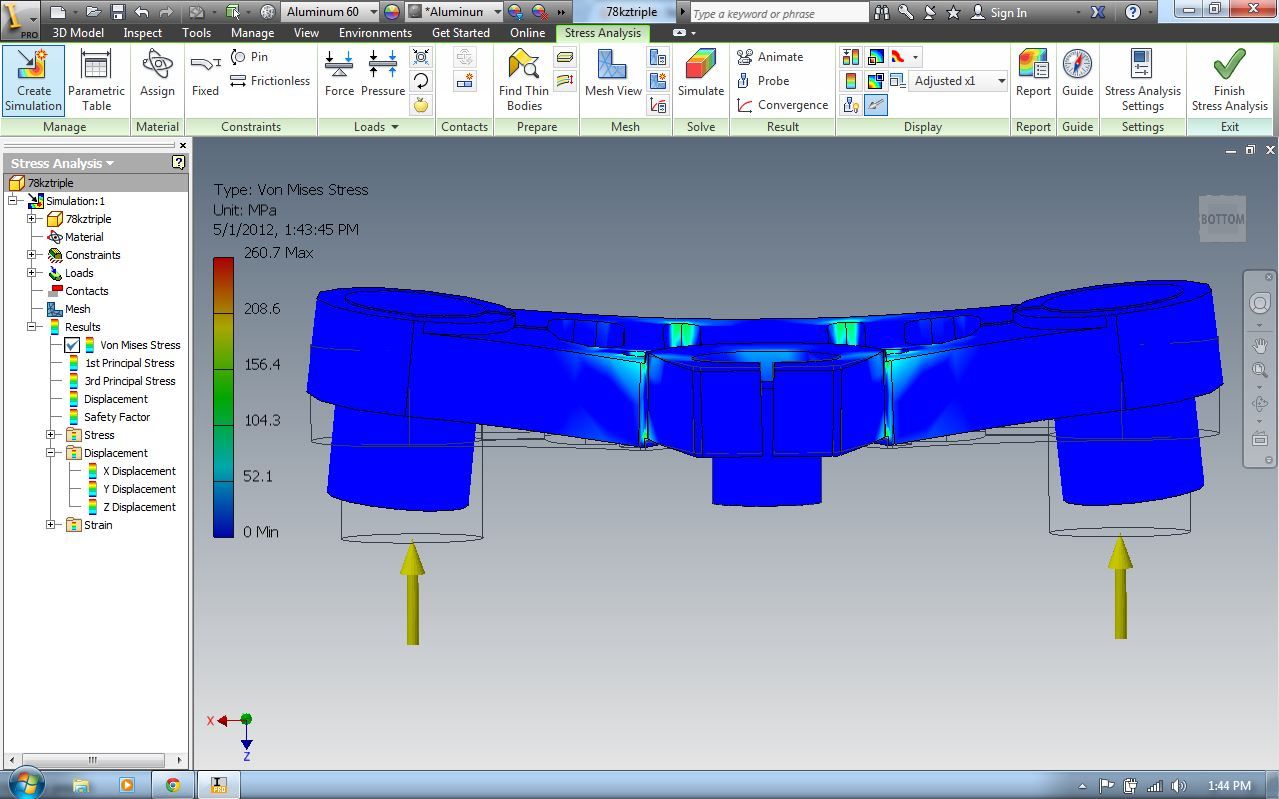This screenshot has width=1279, height=799.
Task: Apply a Force load
Action: (x=339, y=80)
